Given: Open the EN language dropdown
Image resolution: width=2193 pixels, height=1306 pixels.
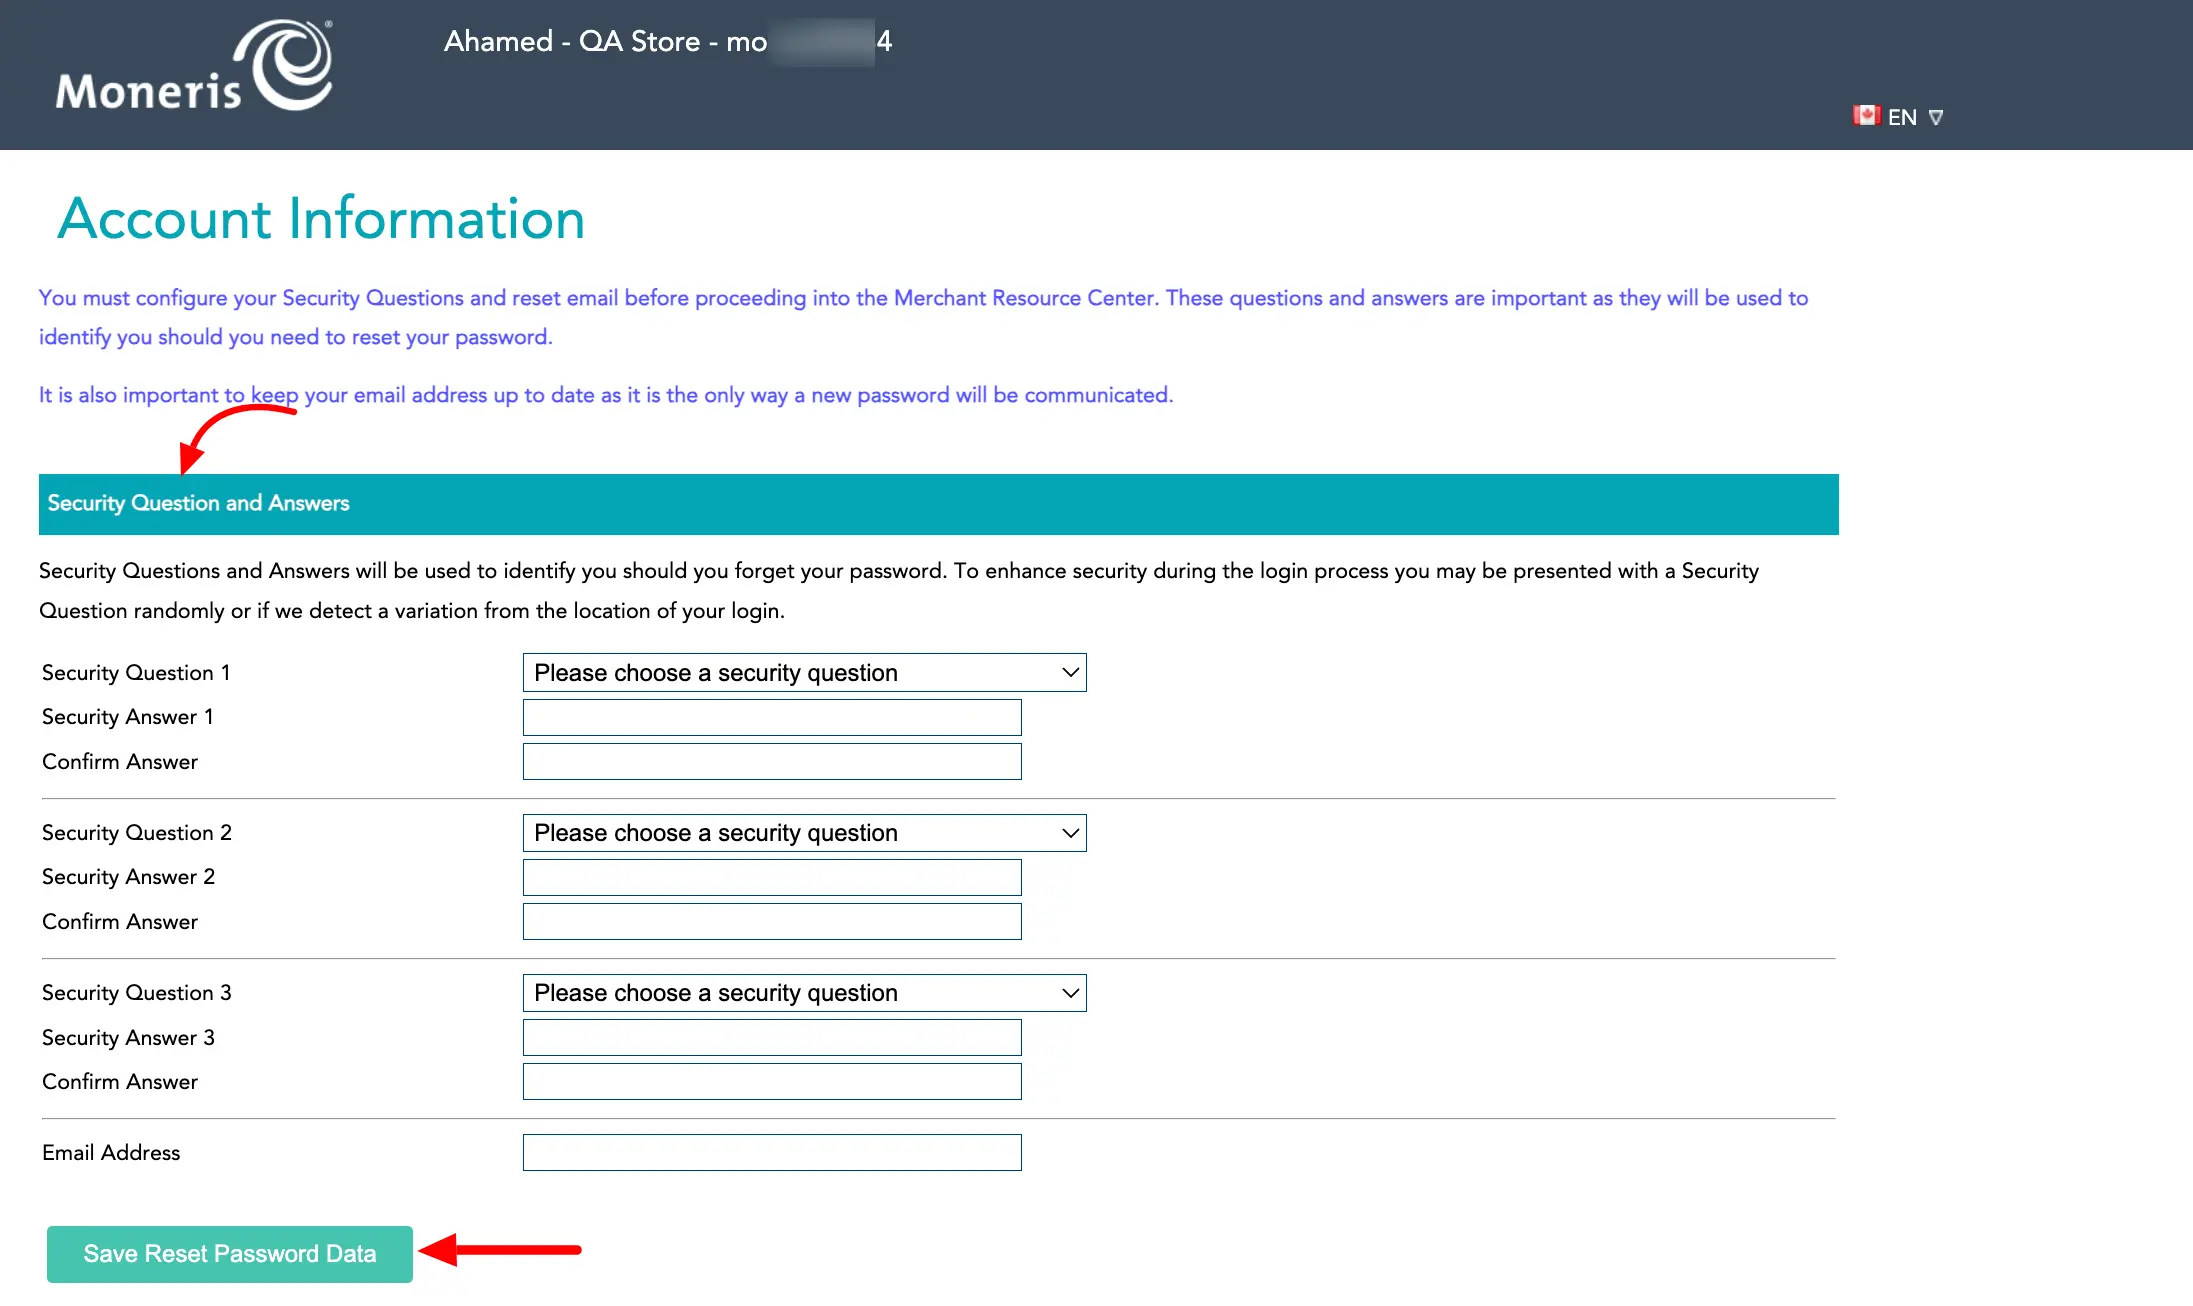Looking at the screenshot, I should click(1902, 117).
